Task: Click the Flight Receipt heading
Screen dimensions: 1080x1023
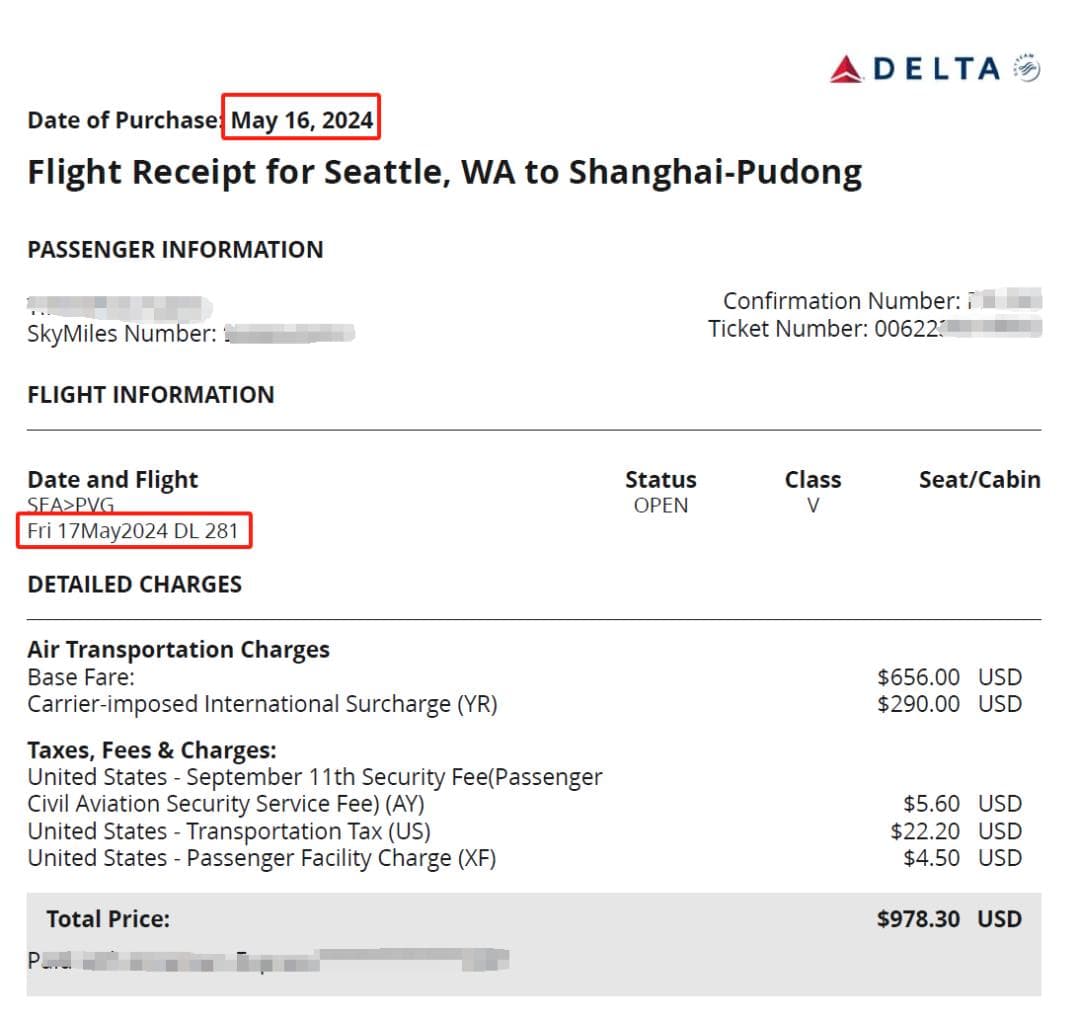Action: (445, 172)
